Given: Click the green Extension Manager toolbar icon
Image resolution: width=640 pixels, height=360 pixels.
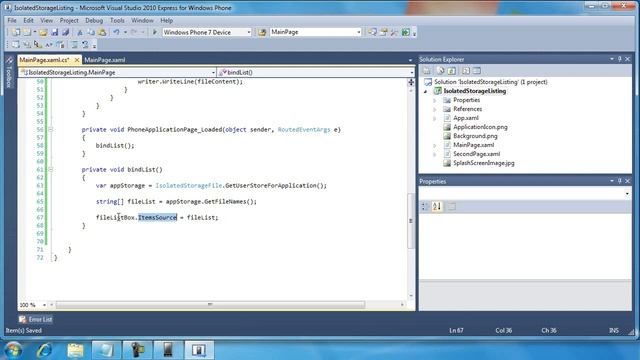Looking at the screenshot, I should [405, 32].
